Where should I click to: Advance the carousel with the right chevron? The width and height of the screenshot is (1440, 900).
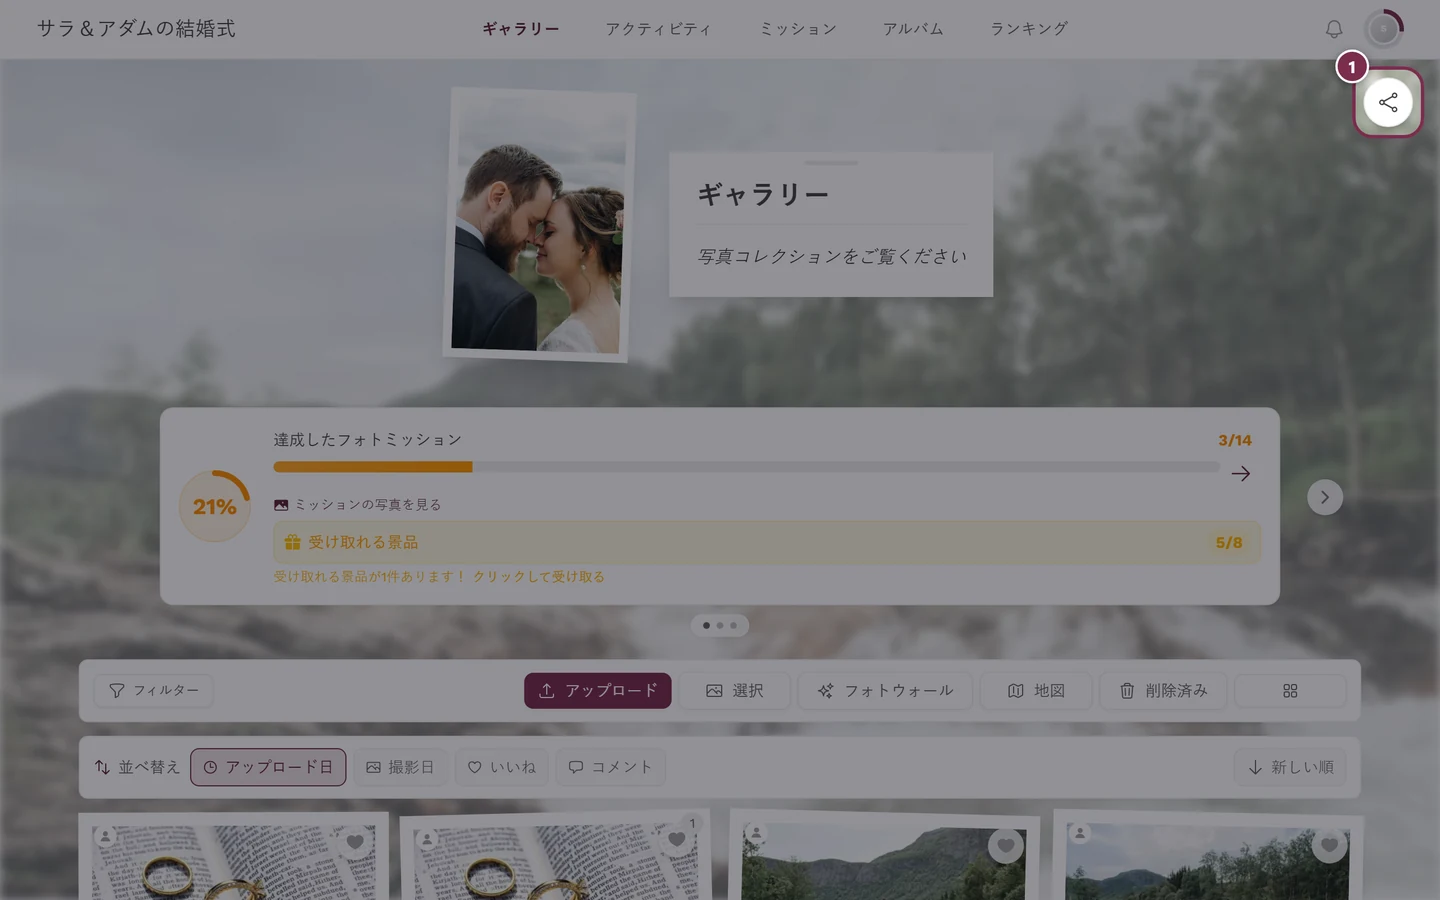click(x=1325, y=497)
